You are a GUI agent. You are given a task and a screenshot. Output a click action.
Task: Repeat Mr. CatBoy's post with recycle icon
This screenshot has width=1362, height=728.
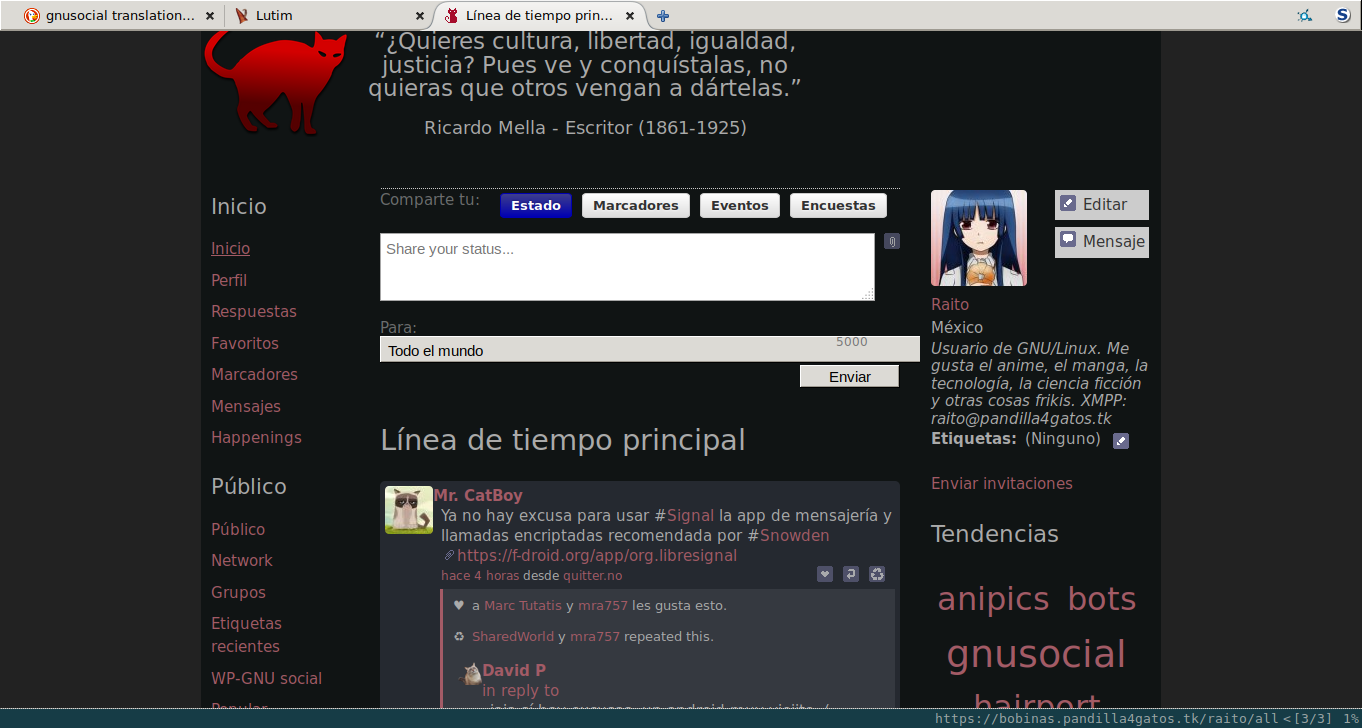(877, 574)
